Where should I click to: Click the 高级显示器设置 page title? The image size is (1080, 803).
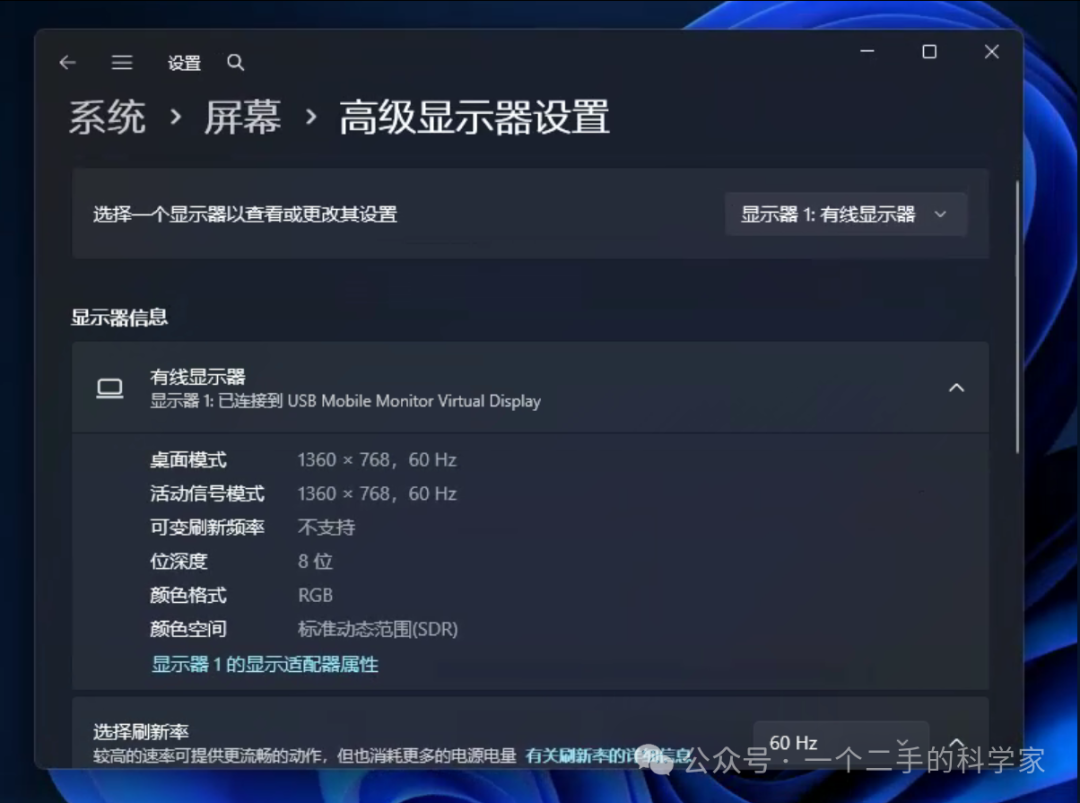click(475, 117)
